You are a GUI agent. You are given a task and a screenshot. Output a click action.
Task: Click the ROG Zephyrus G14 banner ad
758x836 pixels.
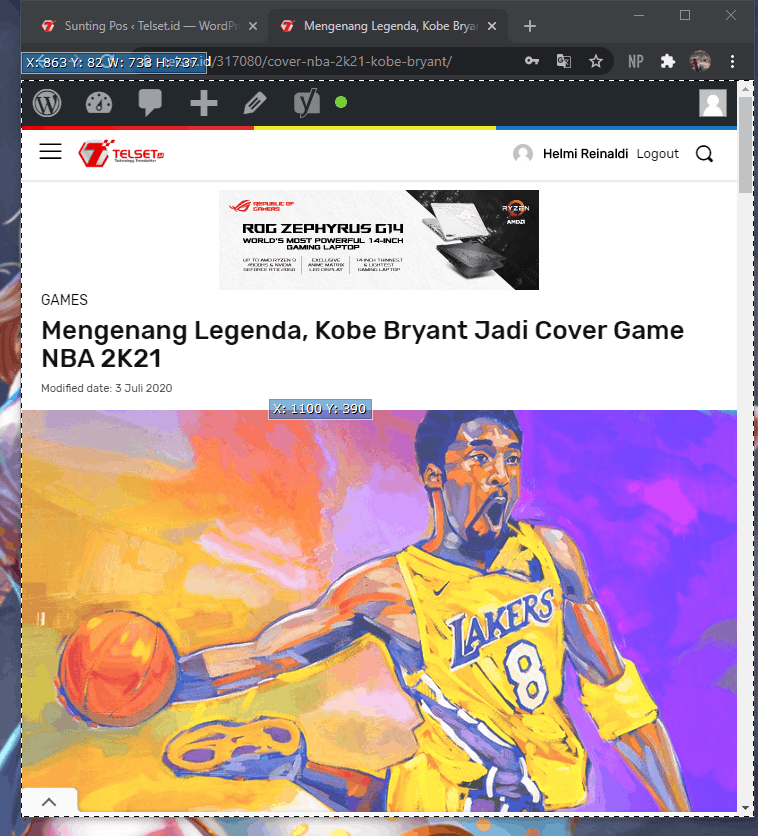(379, 240)
